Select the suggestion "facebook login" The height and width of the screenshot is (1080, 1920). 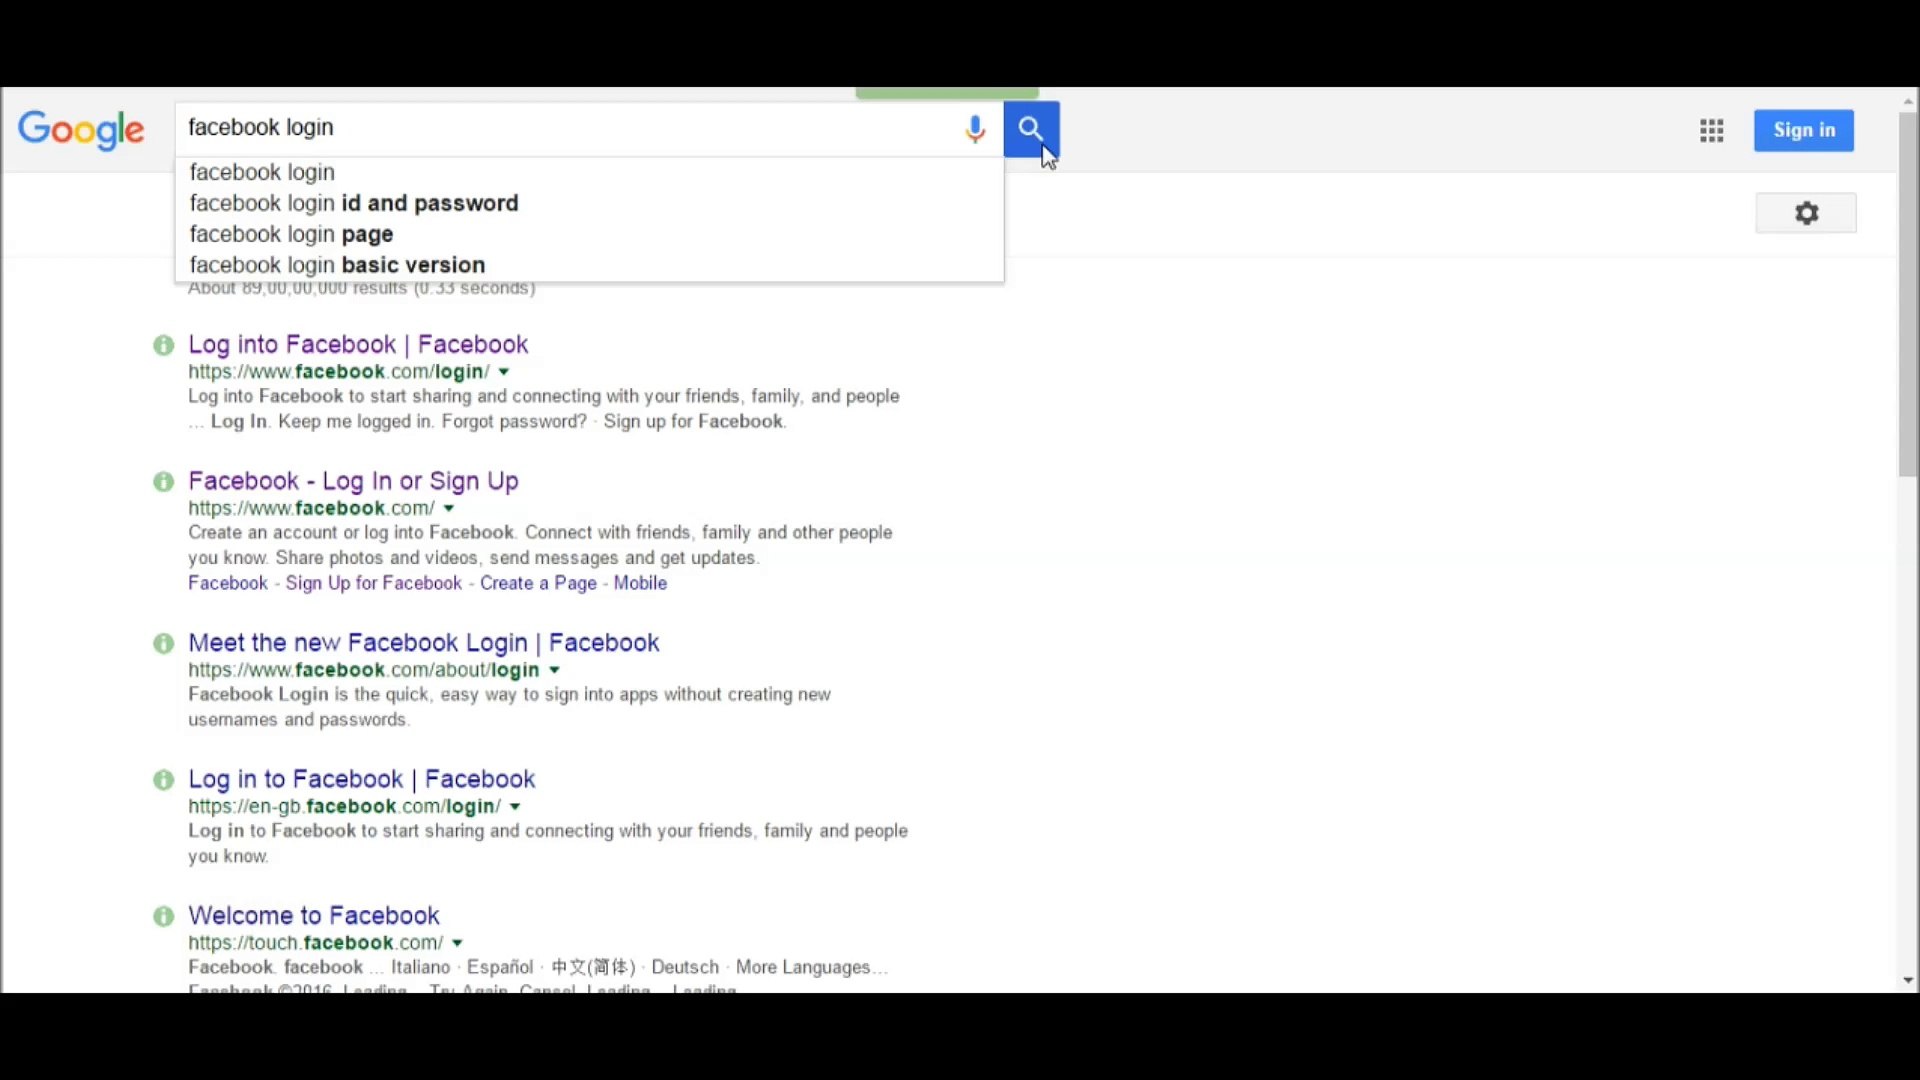point(589,172)
